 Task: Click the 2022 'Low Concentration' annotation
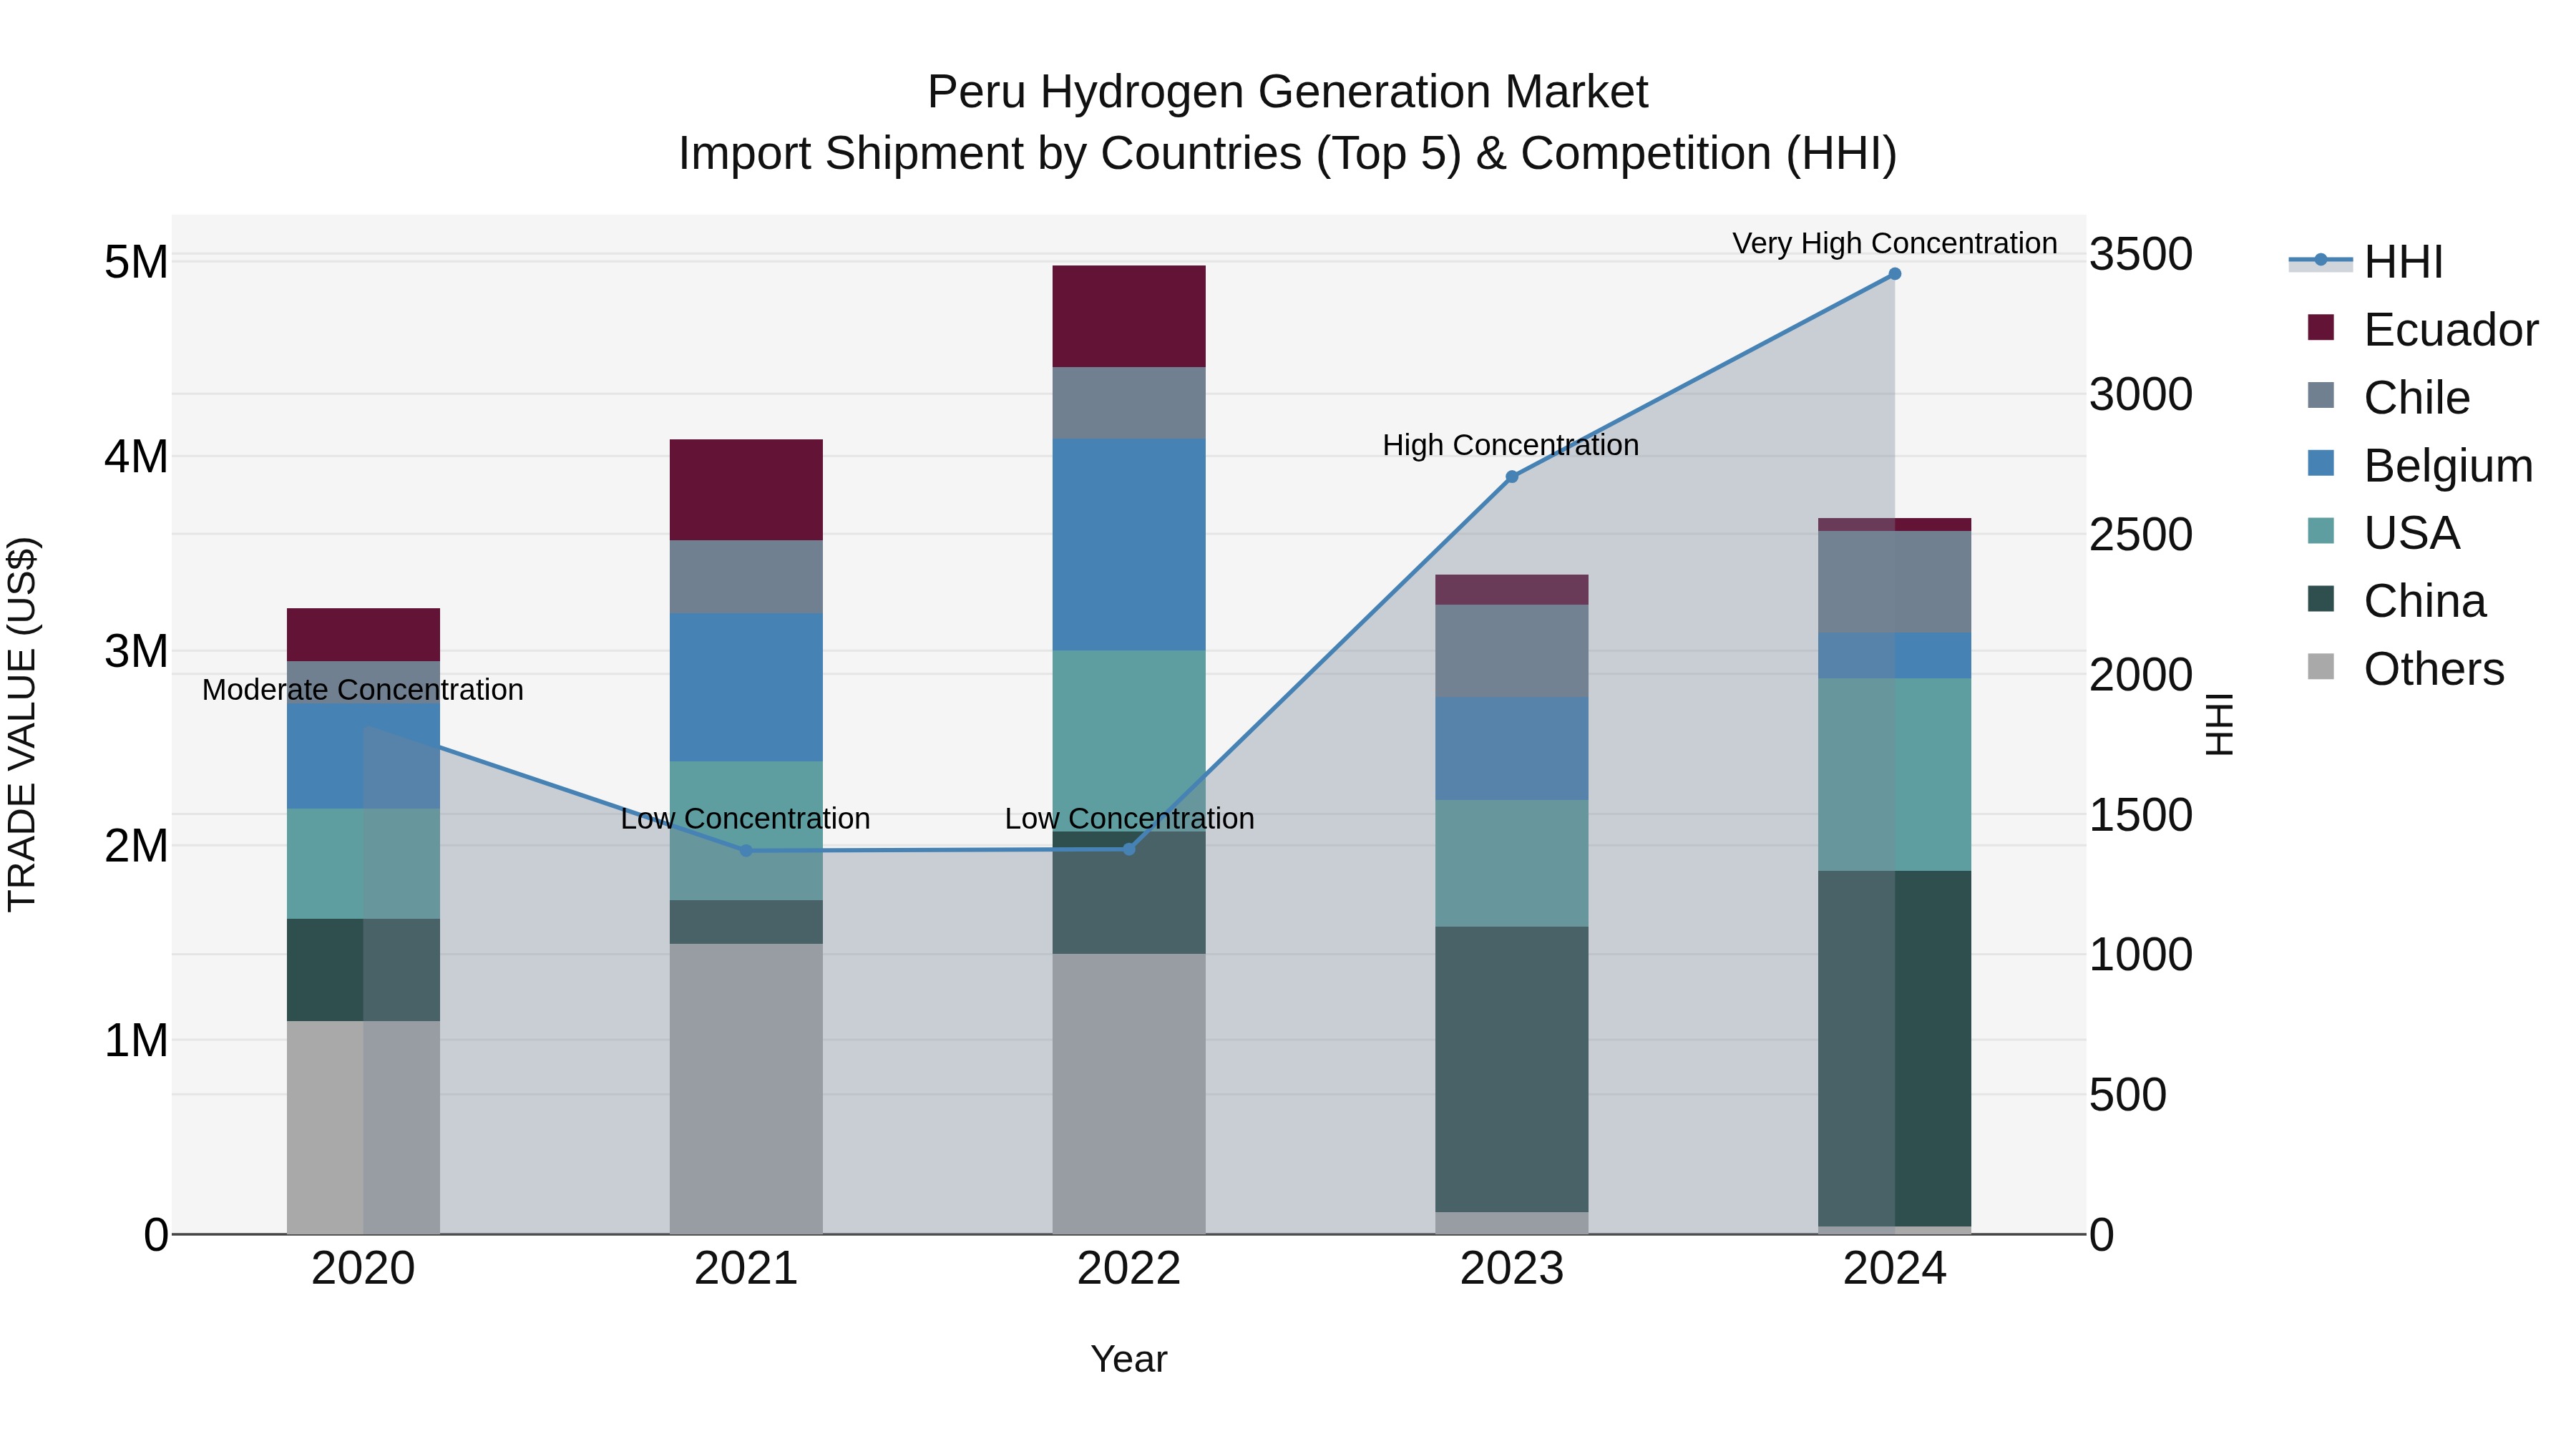pyautogui.click(x=1129, y=818)
